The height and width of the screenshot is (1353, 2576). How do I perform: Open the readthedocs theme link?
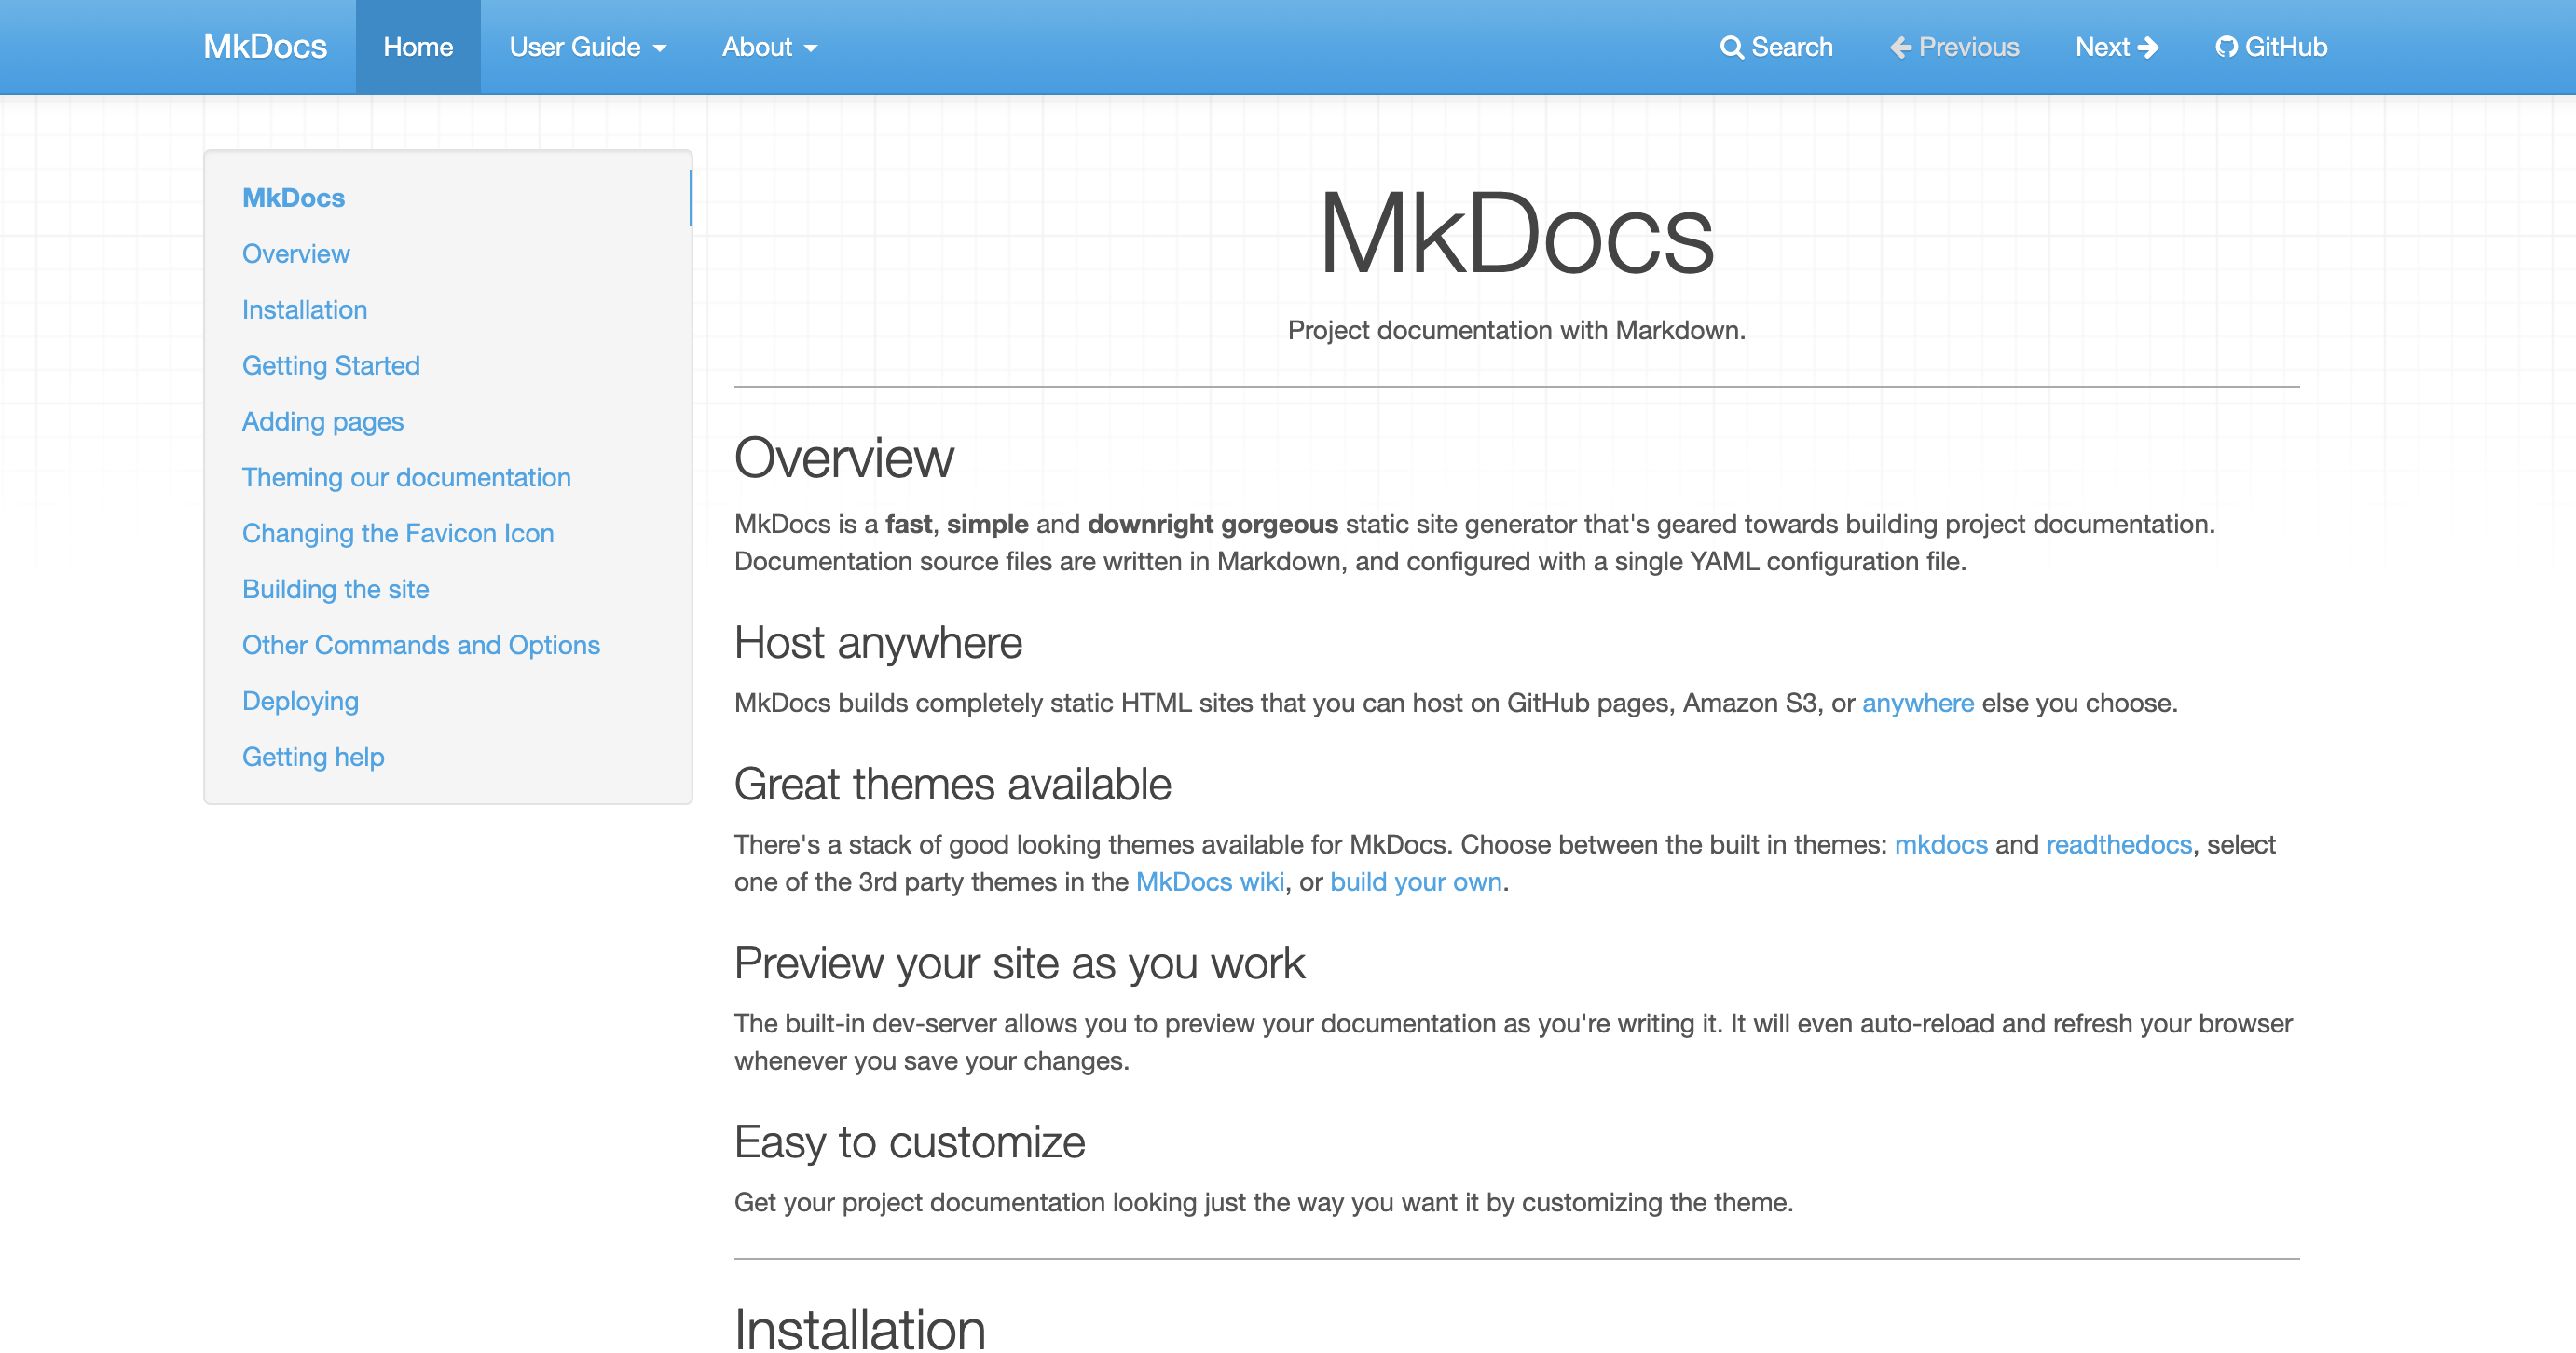pyautogui.click(x=2118, y=845)
